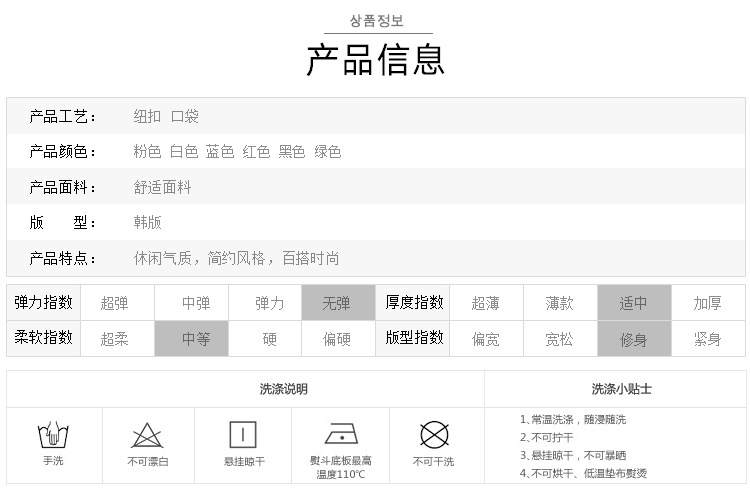The height and width of the screenshot is (500, 750).
Task: Click the 绿色 color name
Action: point(328,152)
